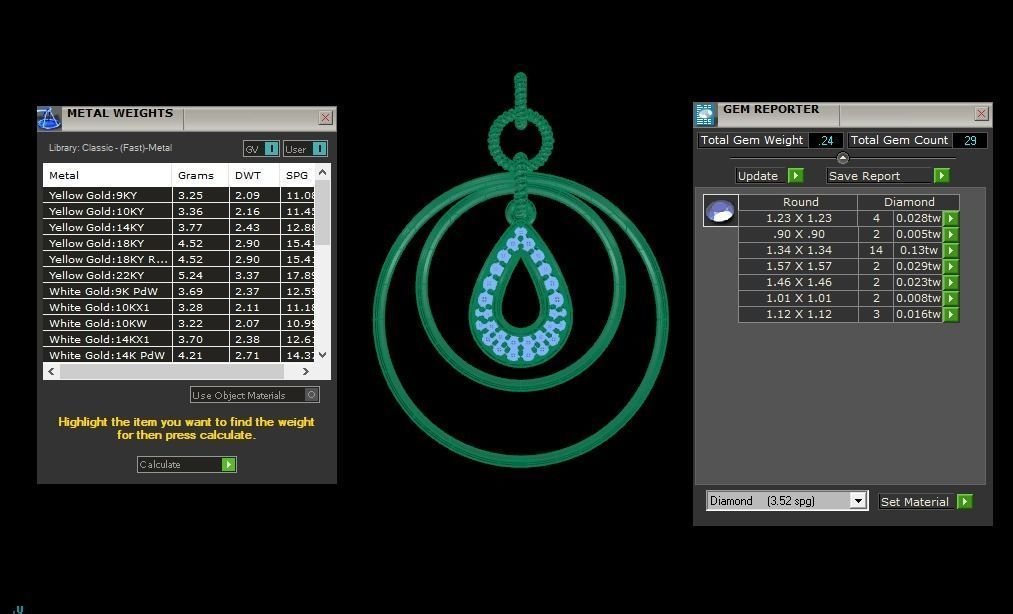Click the Calculate button
Screen dimensions: 1013x614
point(187,465)
